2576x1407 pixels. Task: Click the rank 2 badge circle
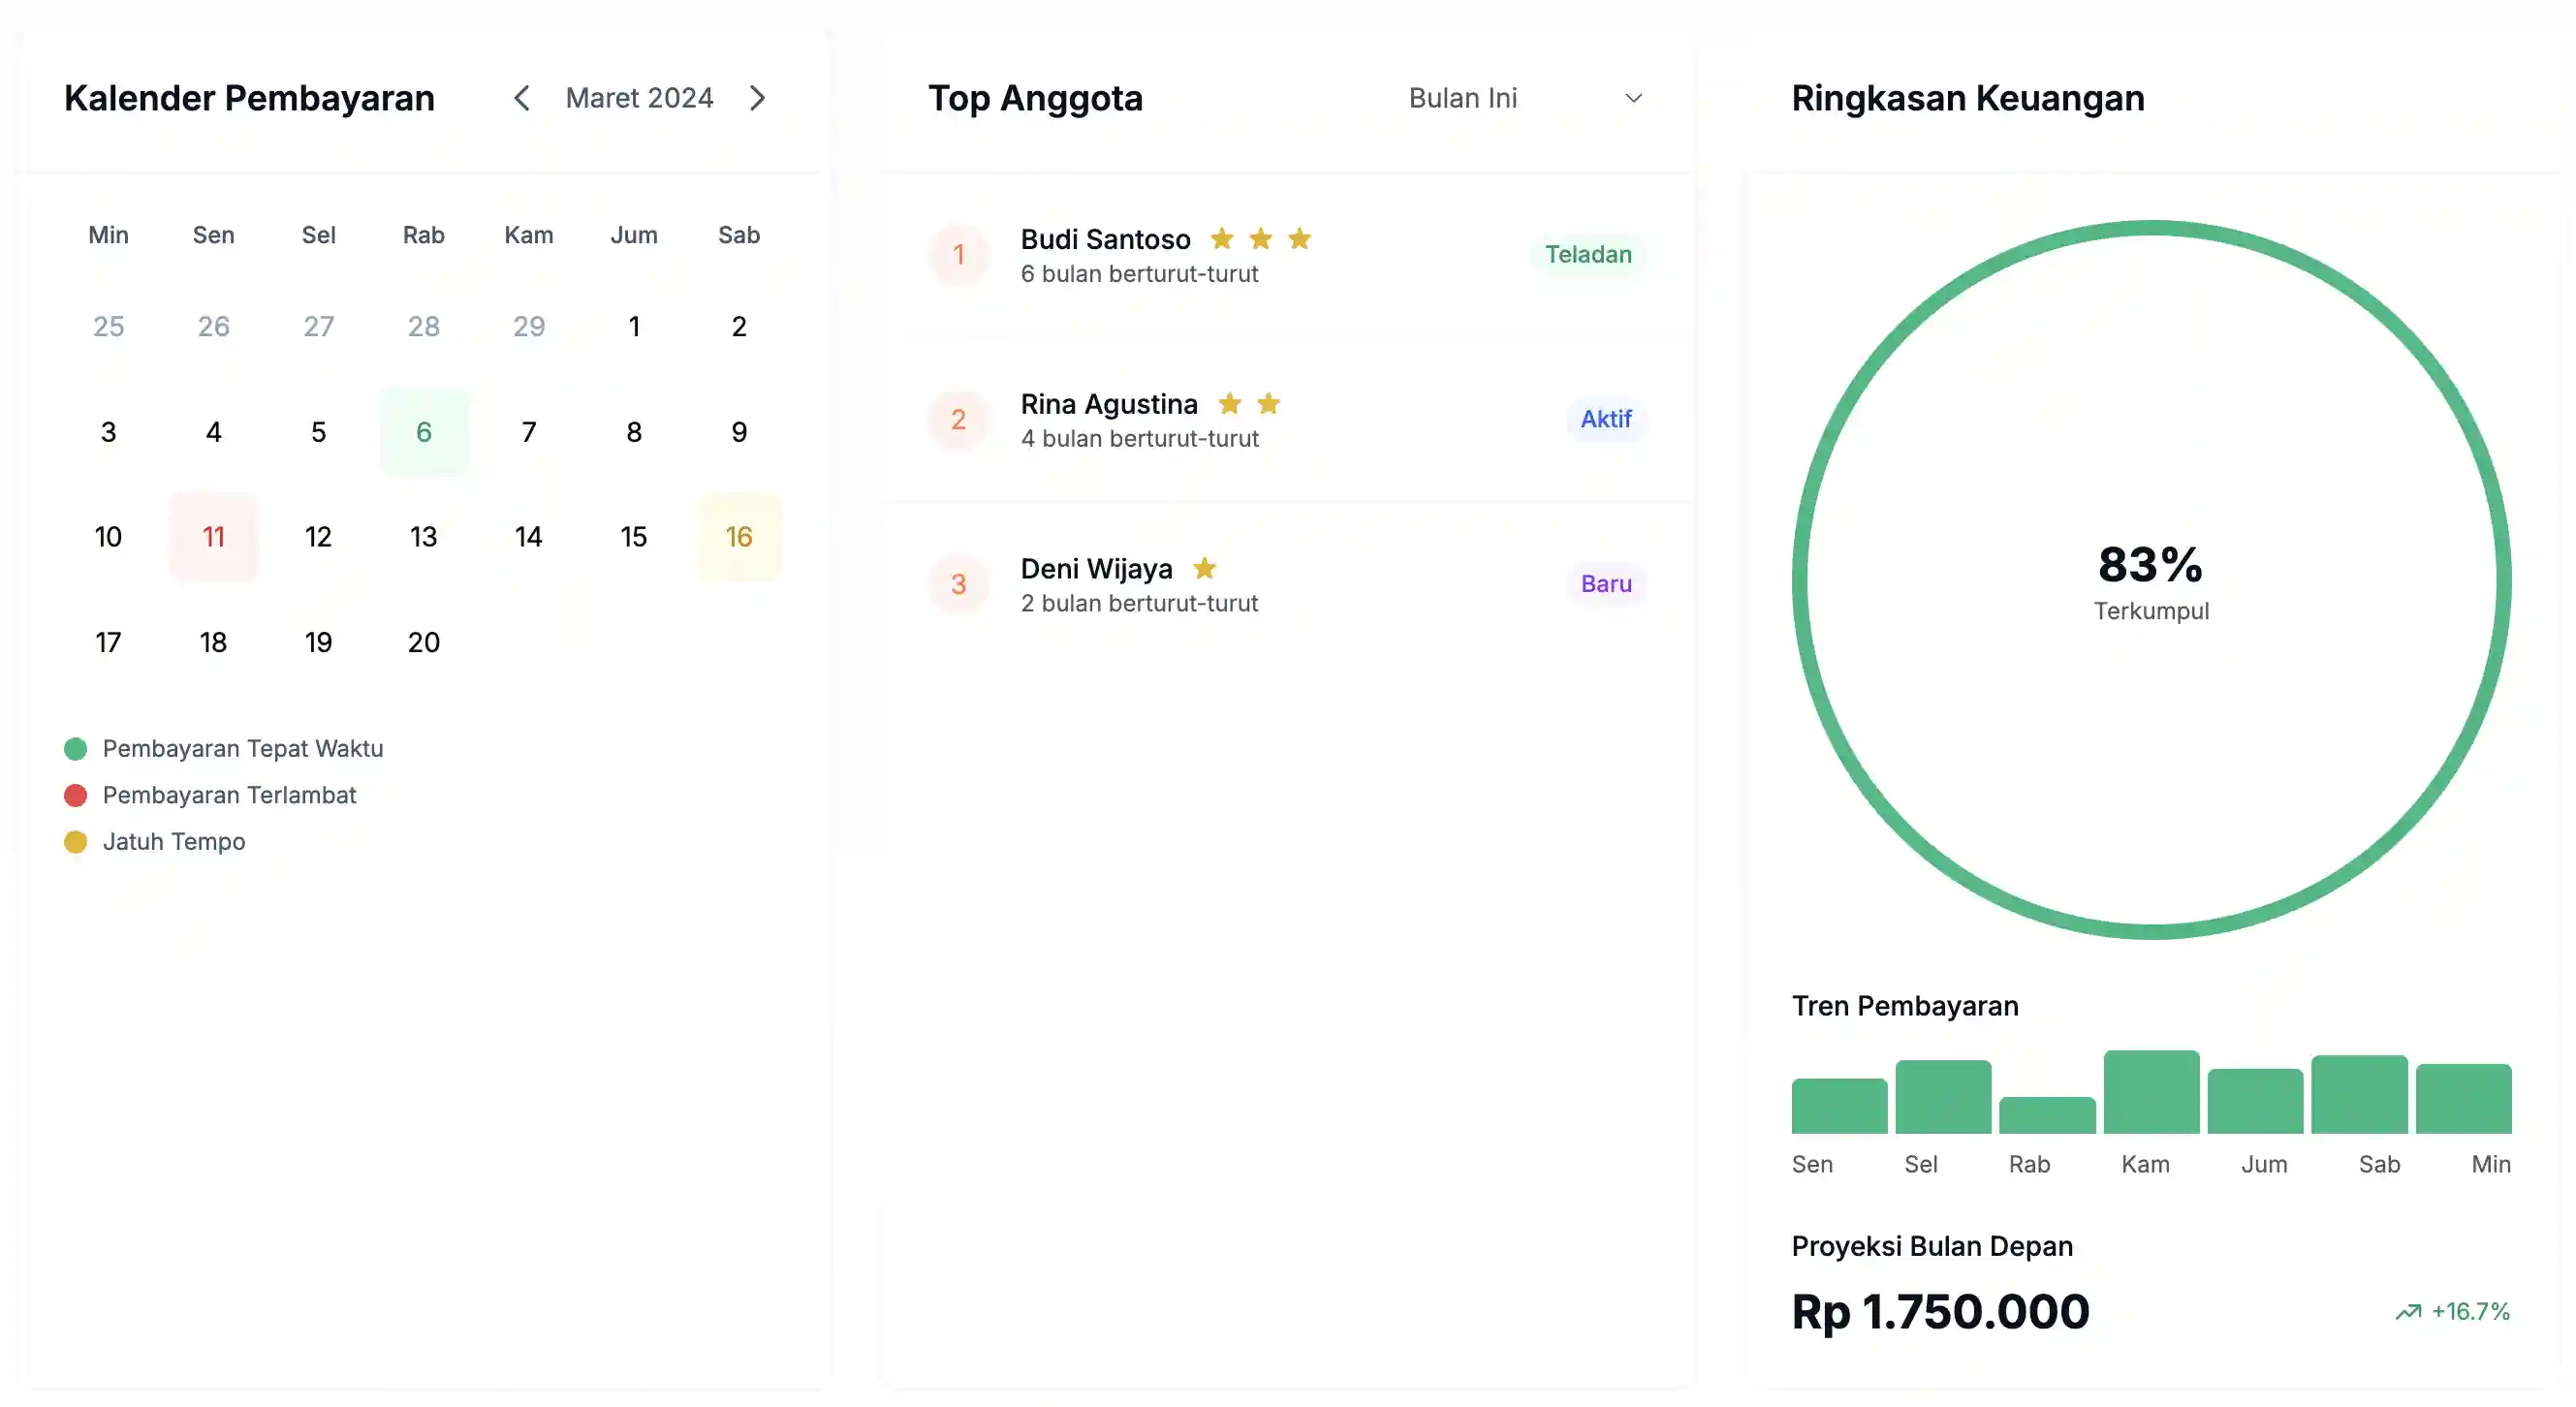958,419
